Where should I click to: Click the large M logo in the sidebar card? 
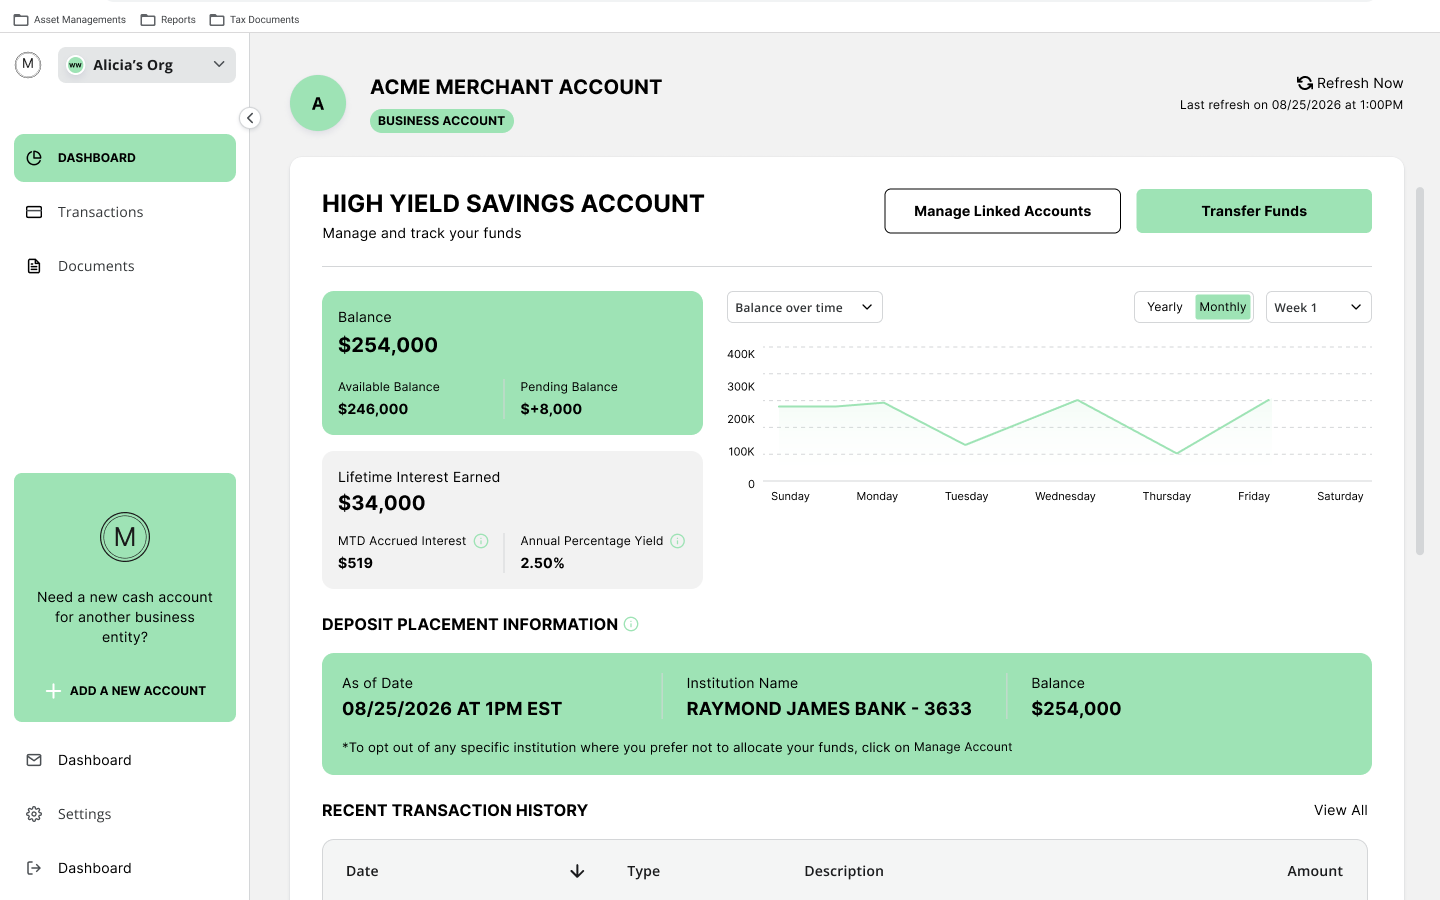[x=125, y=537]
